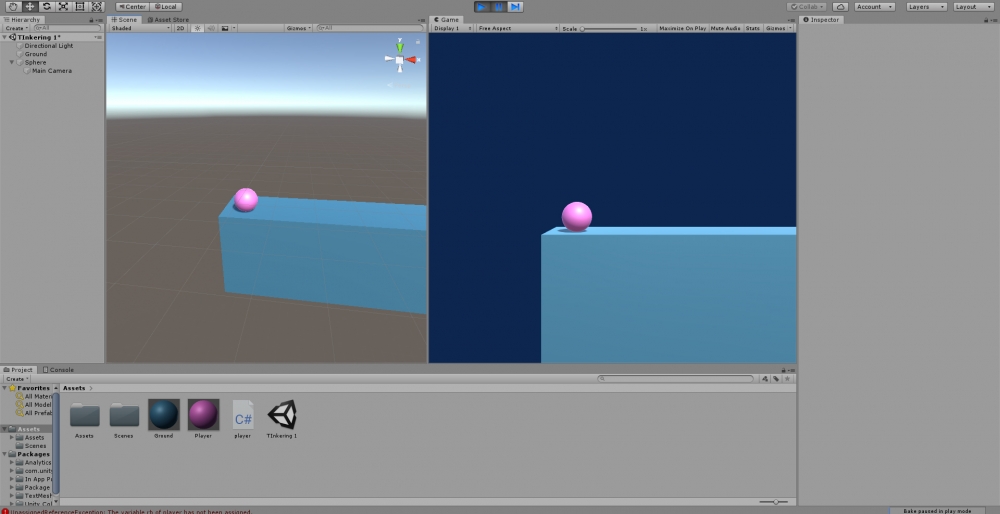This screenshot has width=1000, height=514.
Task: Toggle scene lighting sun icon
Action: tap(198, 28)
